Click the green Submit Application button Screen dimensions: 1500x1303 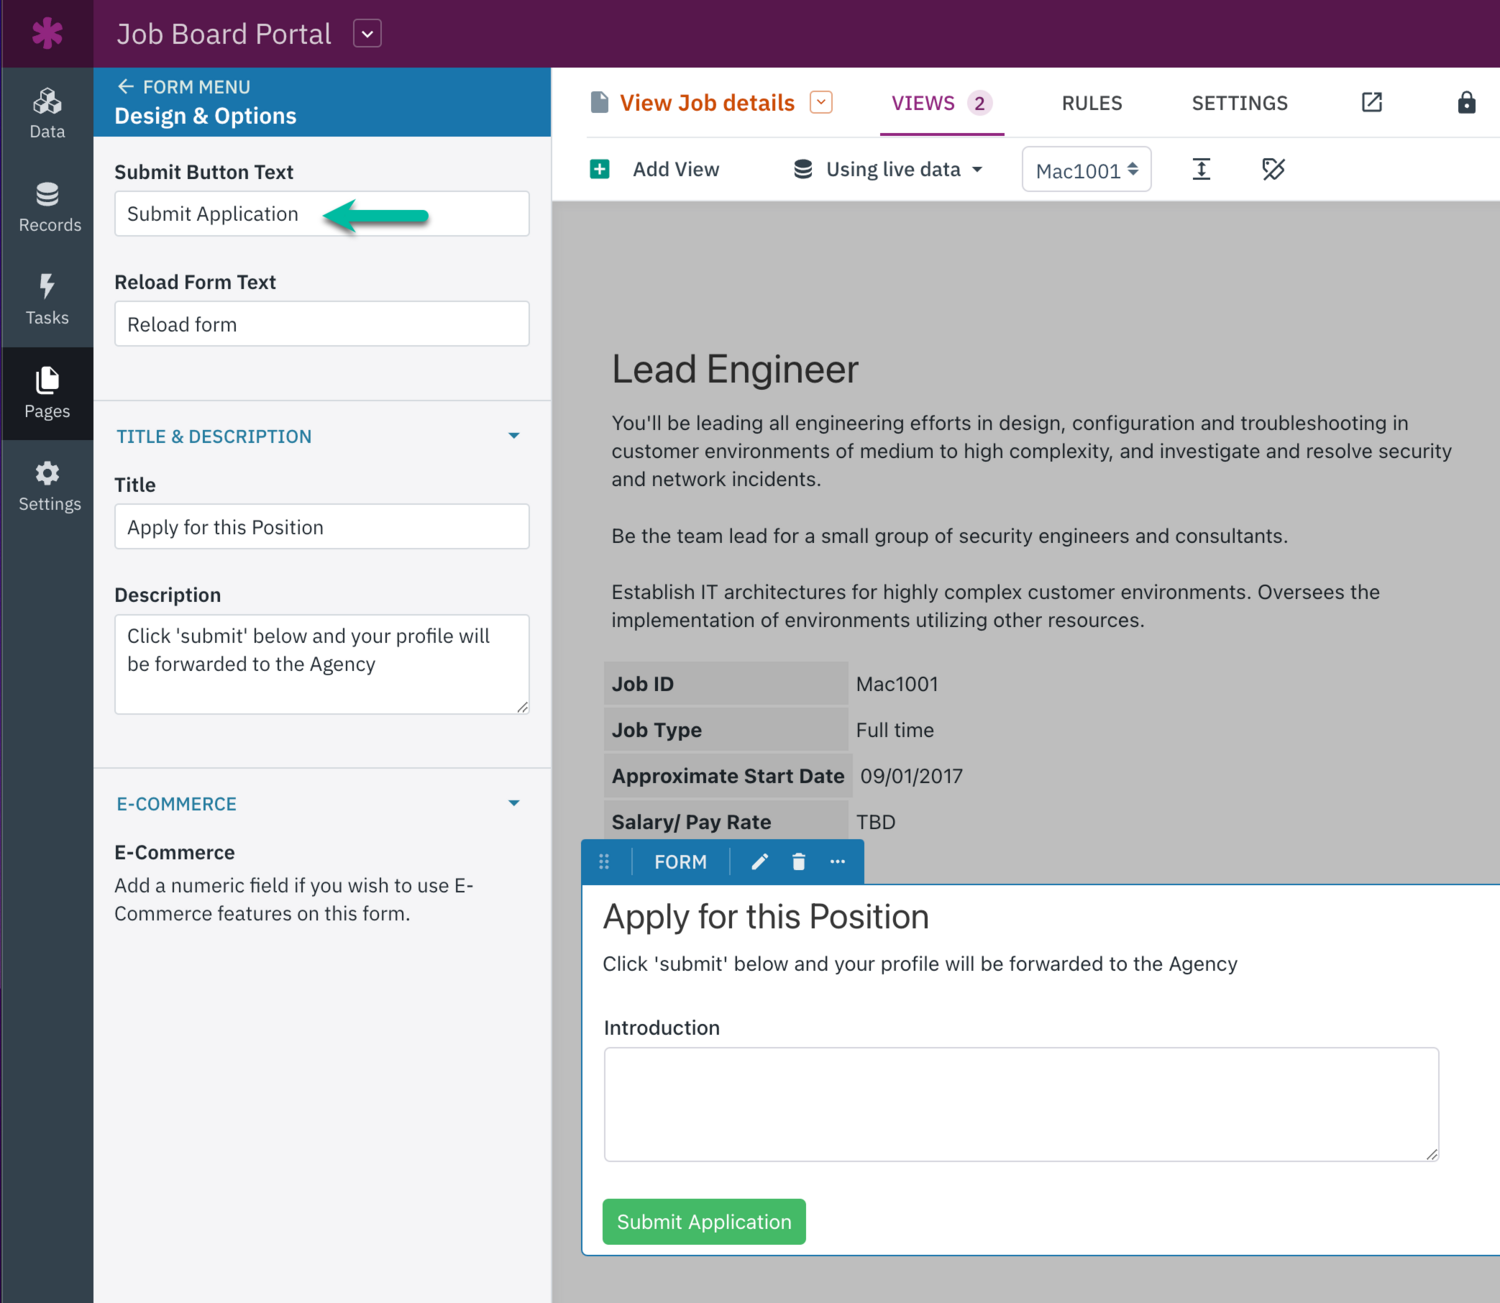(x=703, y=1221)
